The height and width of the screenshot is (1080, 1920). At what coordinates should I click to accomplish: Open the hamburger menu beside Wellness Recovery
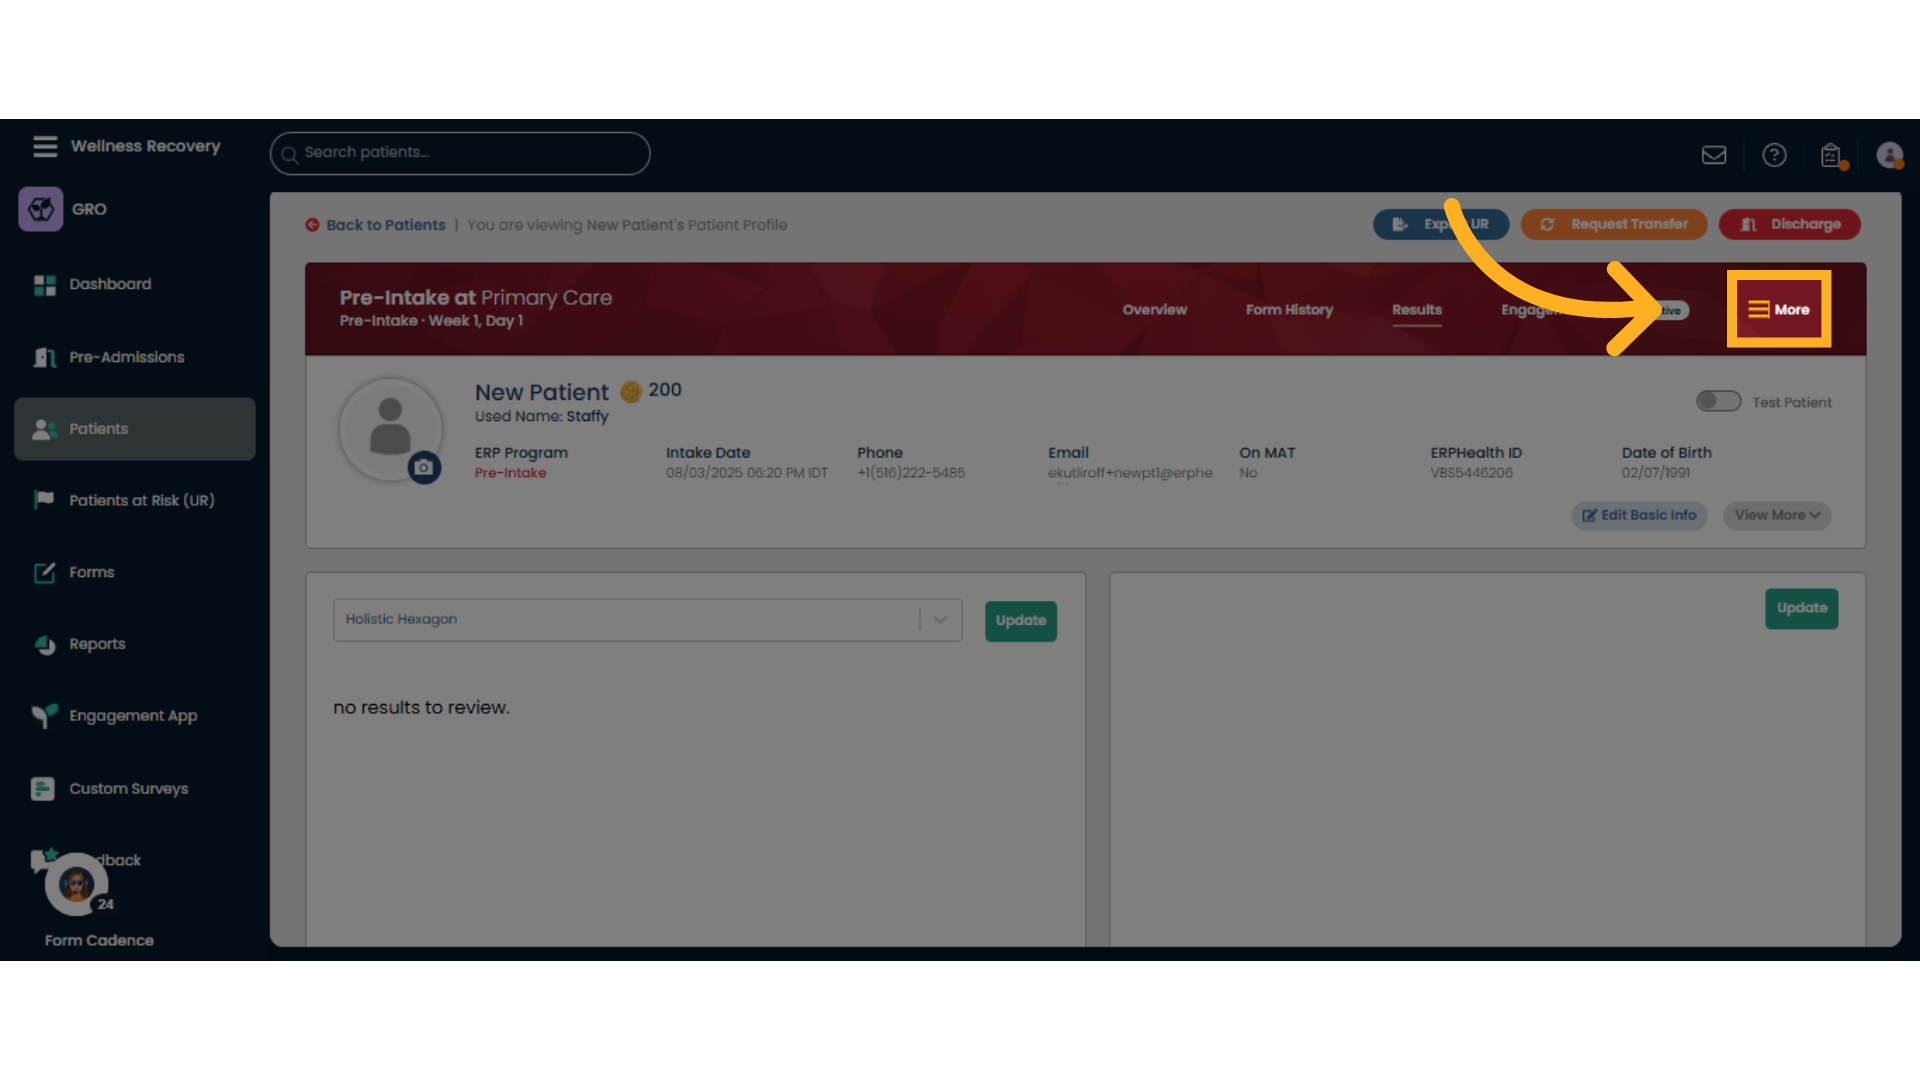click(45, 146)
